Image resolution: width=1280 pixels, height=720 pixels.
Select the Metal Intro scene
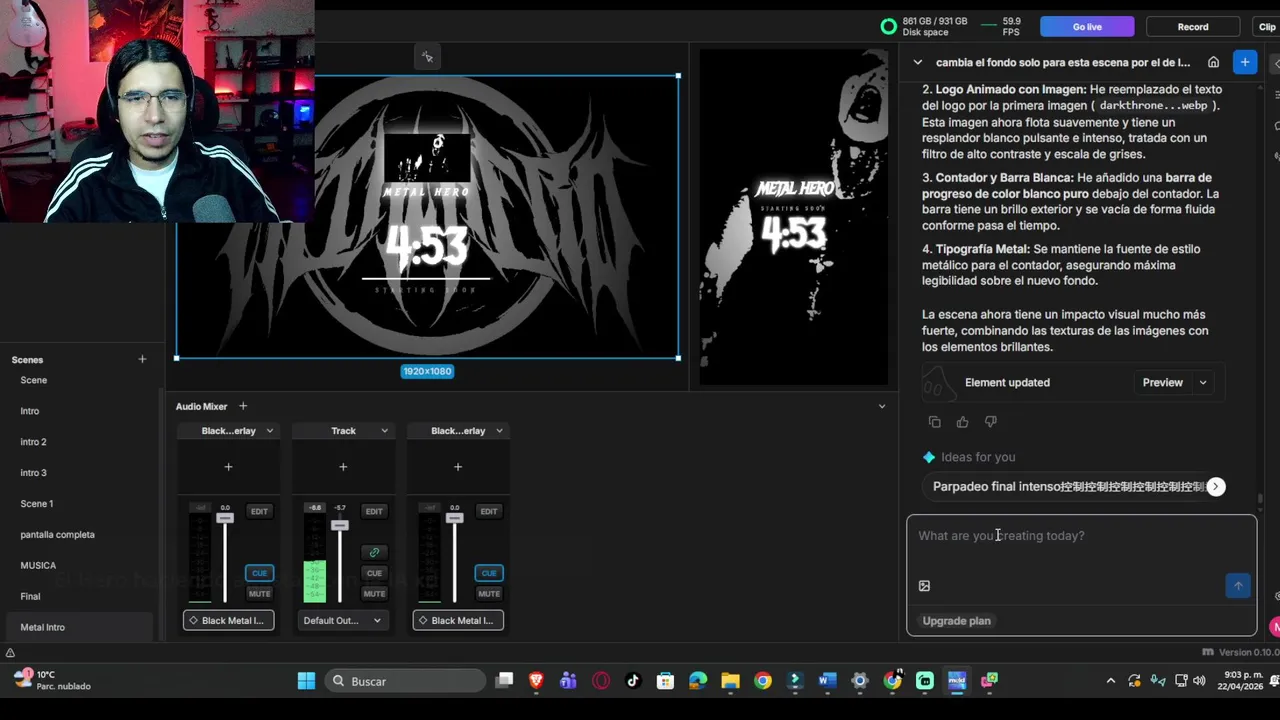78,627
